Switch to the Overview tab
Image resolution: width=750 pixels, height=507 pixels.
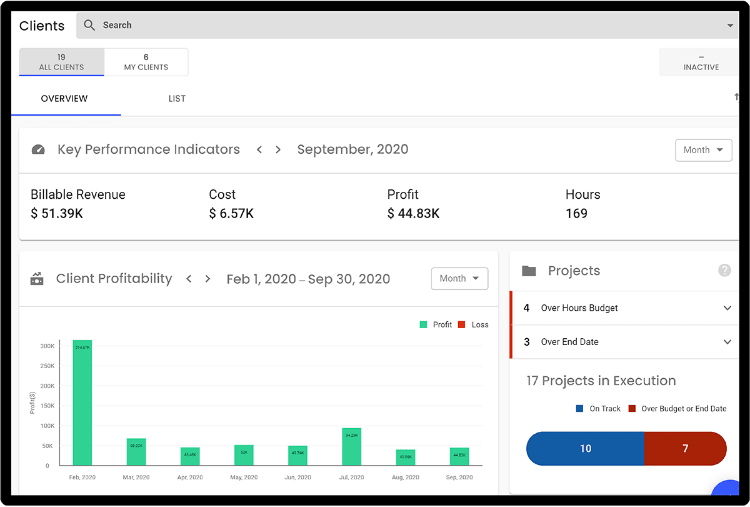(x=64, y=99)
